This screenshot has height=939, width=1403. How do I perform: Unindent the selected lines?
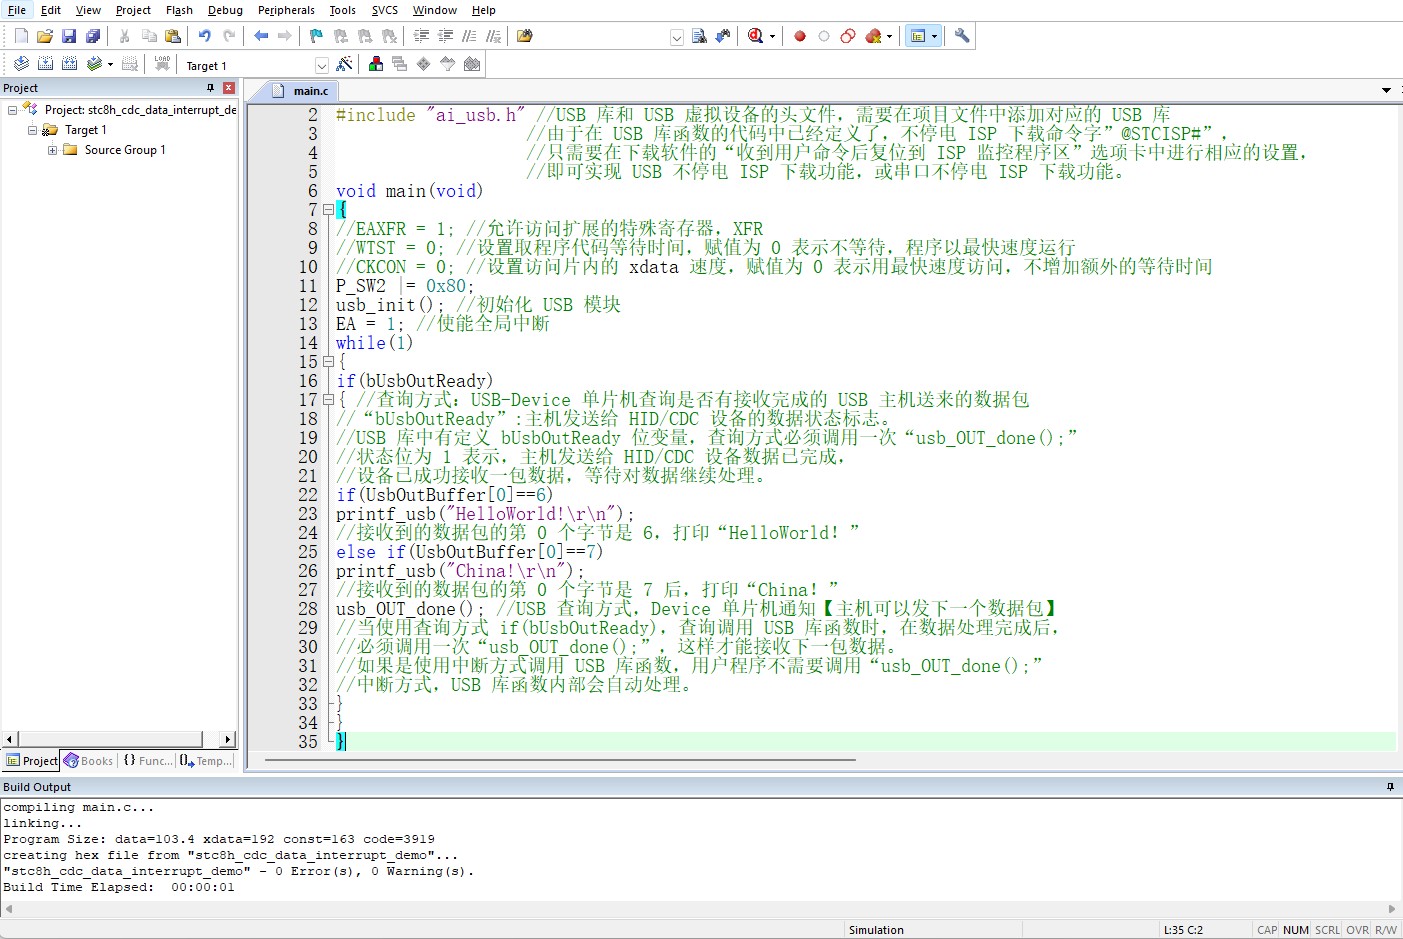445,36
